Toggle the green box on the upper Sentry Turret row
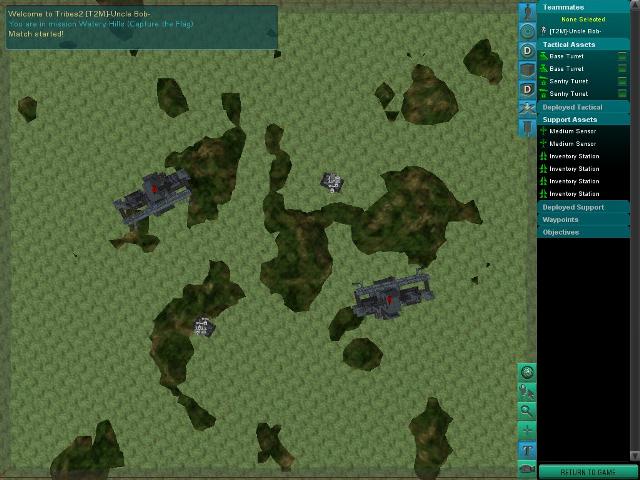This screenshot has height=480, width=640. [622, 81]
